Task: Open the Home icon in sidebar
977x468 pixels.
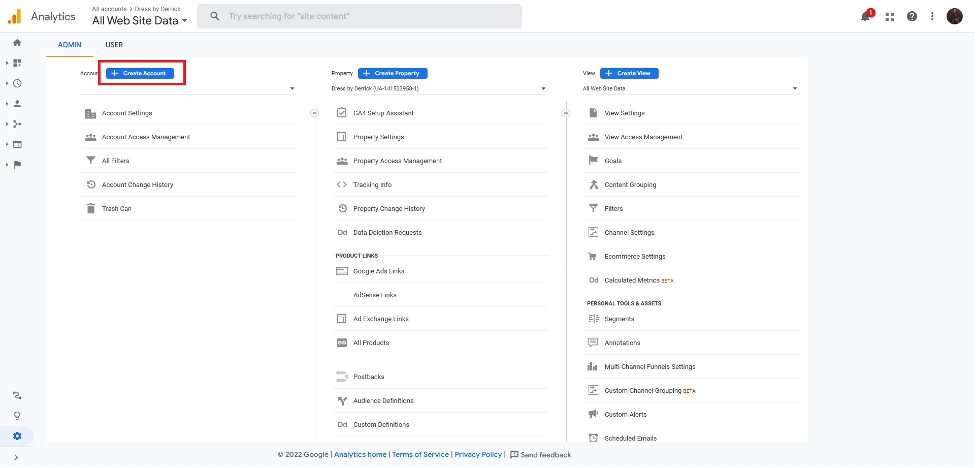Action: pyautogui.click(x=17, y=42)
